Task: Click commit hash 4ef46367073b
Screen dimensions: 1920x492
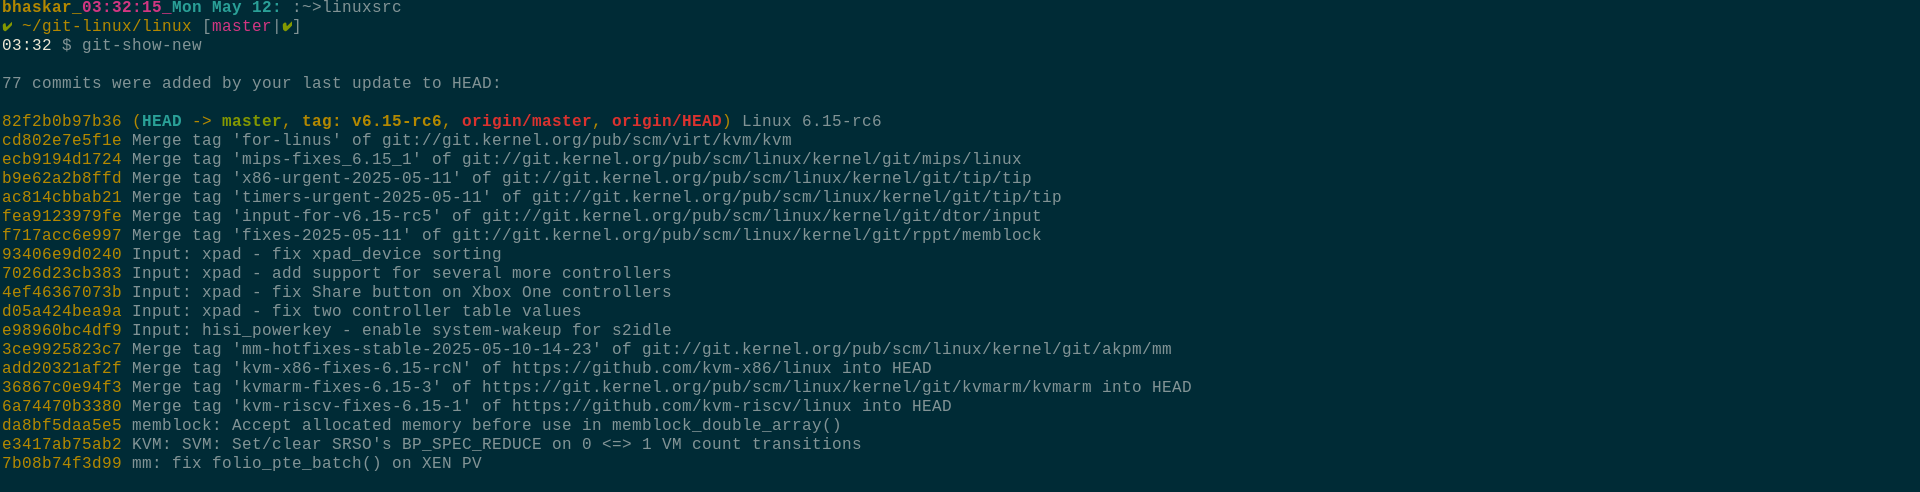Action: (62, 293)
